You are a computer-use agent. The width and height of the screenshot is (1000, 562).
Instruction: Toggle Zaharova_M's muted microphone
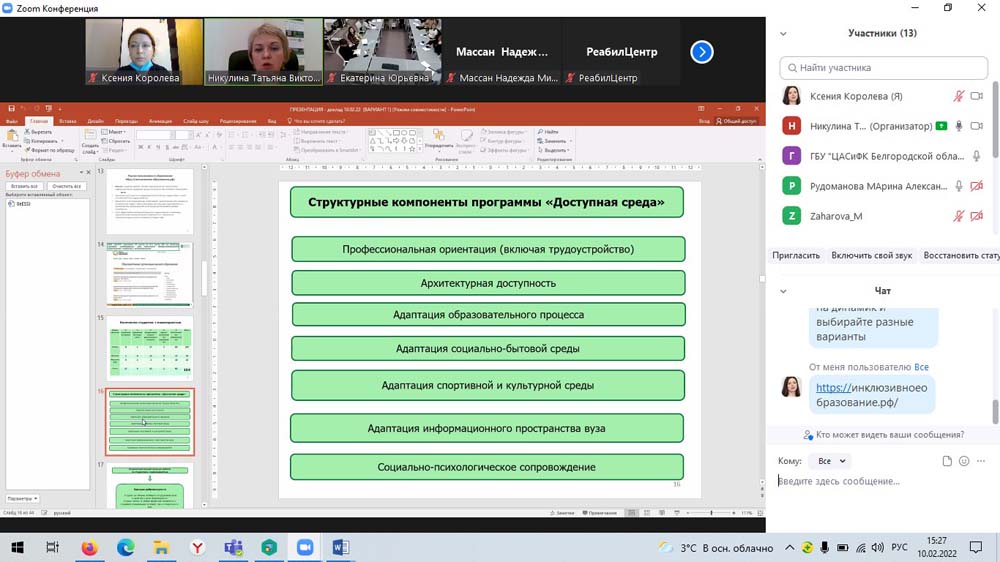click(x=959, y=216)
